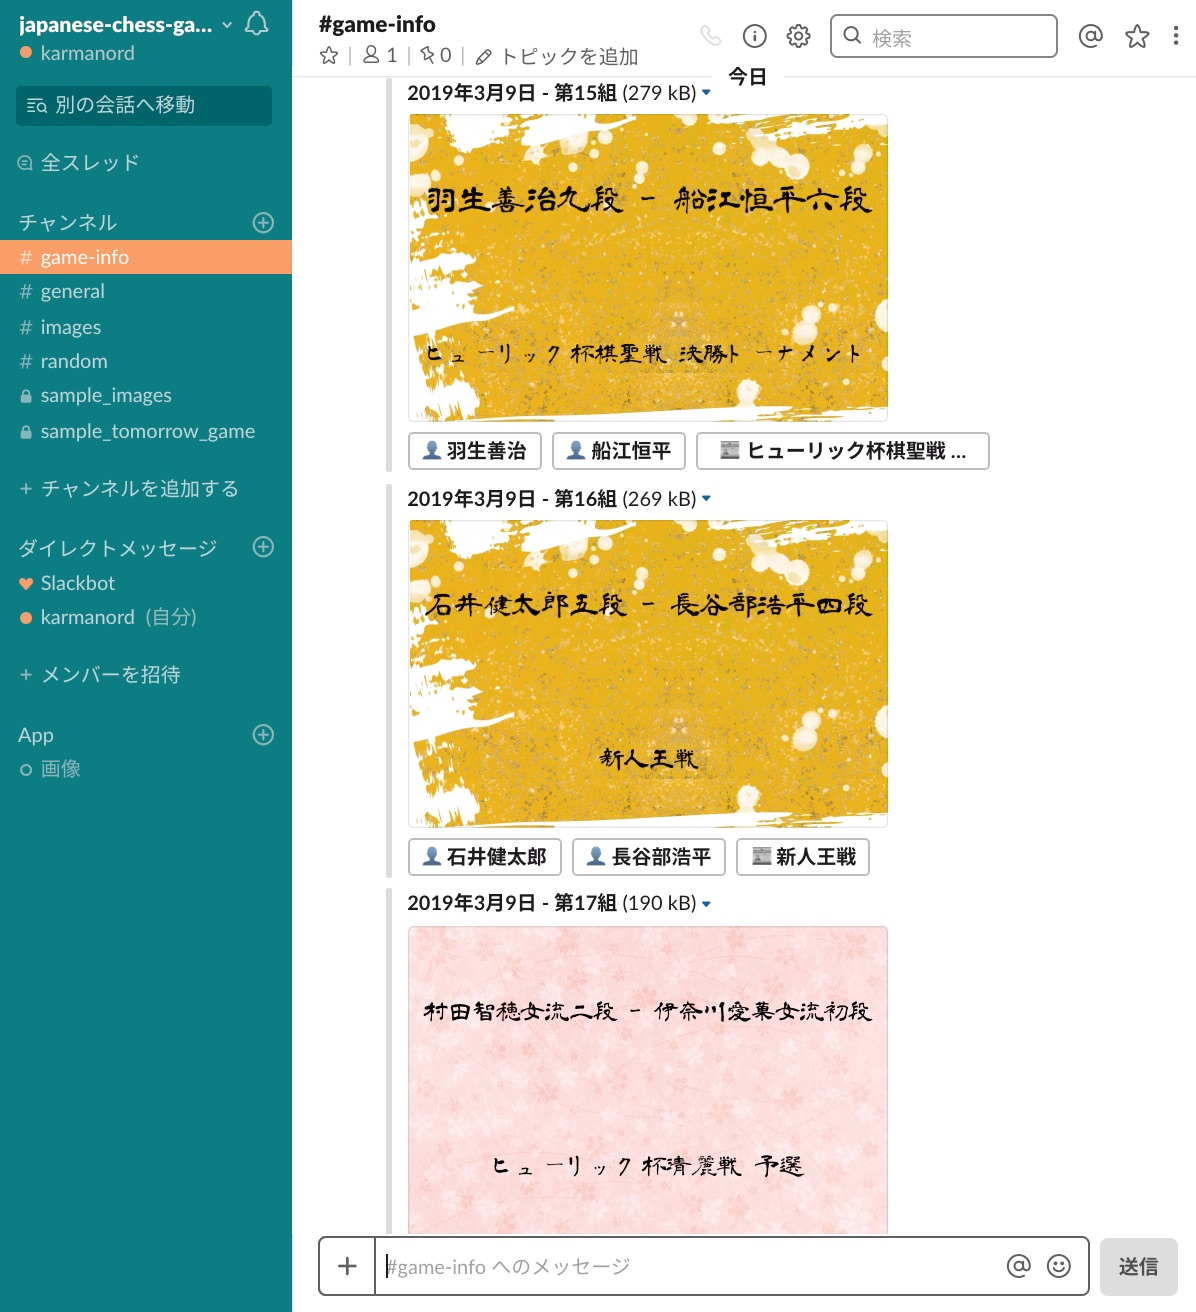
Task: Start a new direct message via plus icon
Action: [x=263, y=548]
